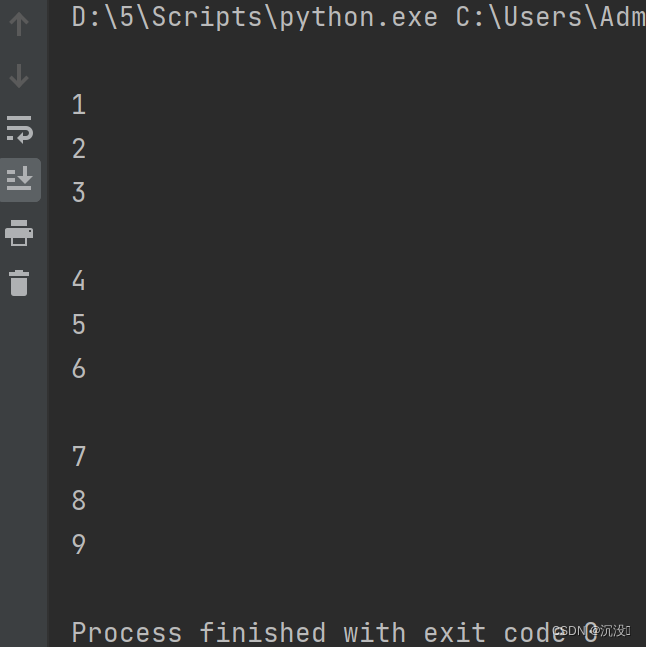Click output line showing 5
Screen dimensions: 646x647
[79, 325]
